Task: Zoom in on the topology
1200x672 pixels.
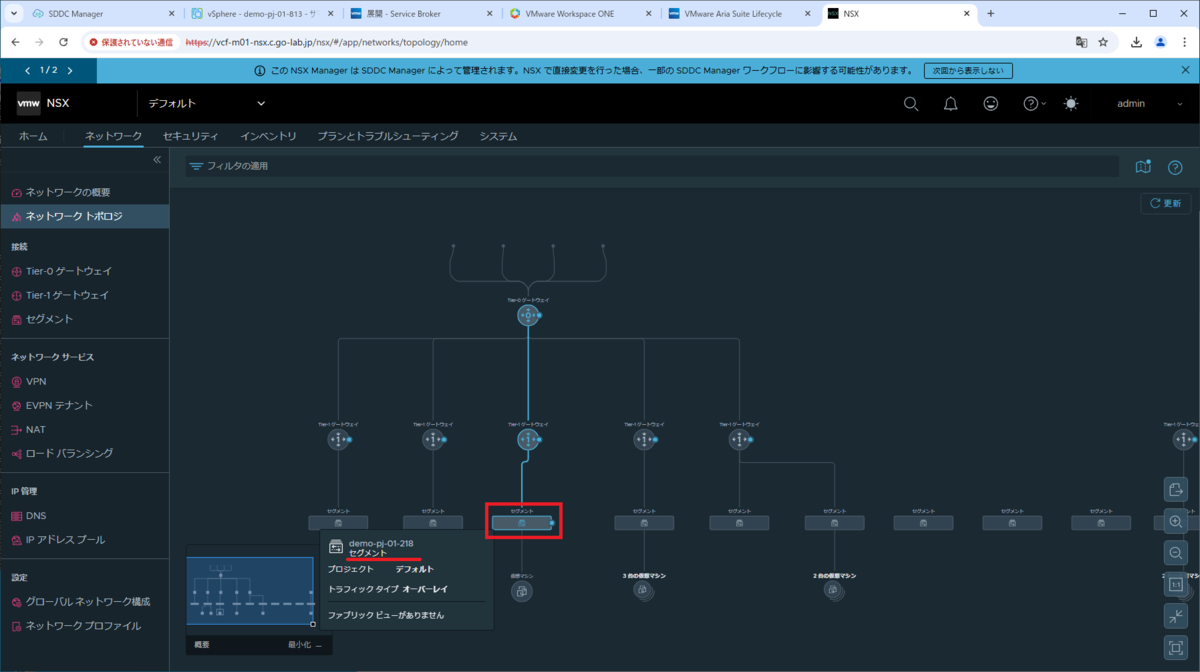Action: 1175,521
